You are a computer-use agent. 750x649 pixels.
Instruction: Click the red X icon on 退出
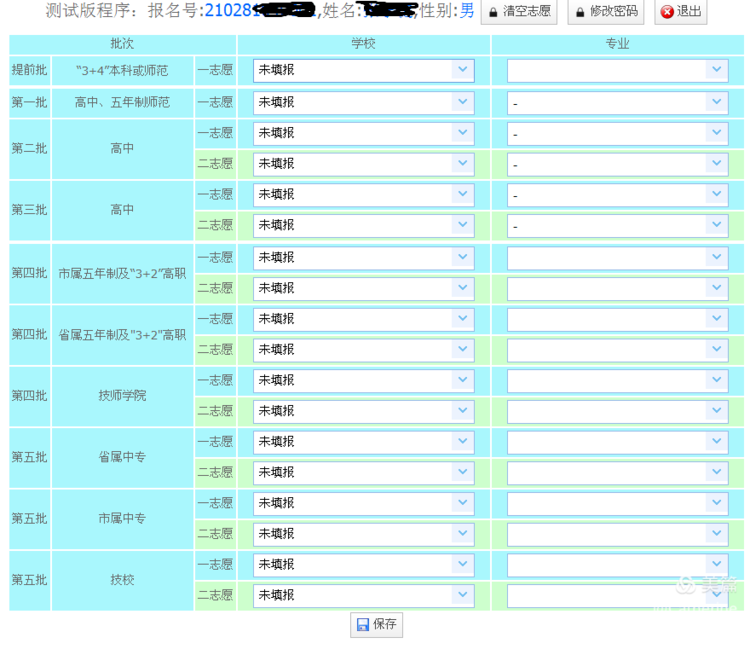[x=667, y=12]
